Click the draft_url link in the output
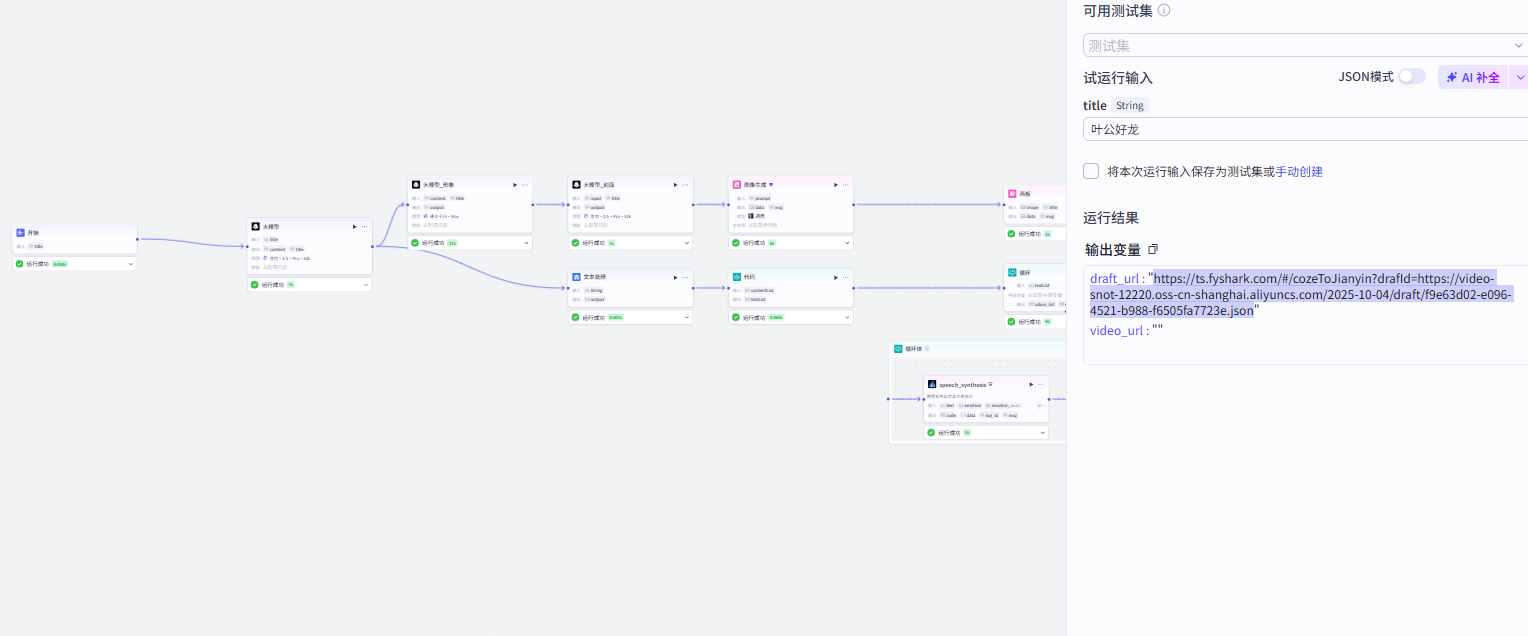The image size is (1528, 636). click(1300, 295)
